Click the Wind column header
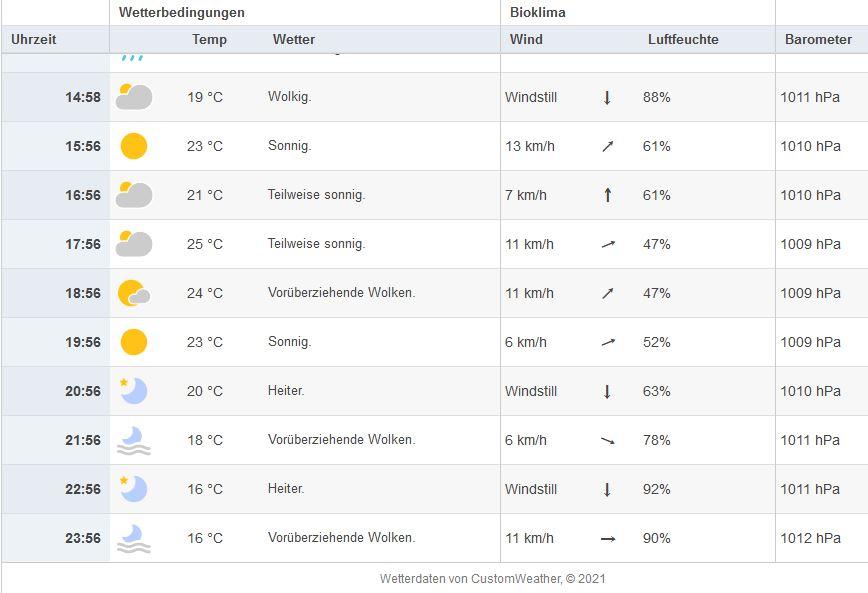 tap(526, 39)
